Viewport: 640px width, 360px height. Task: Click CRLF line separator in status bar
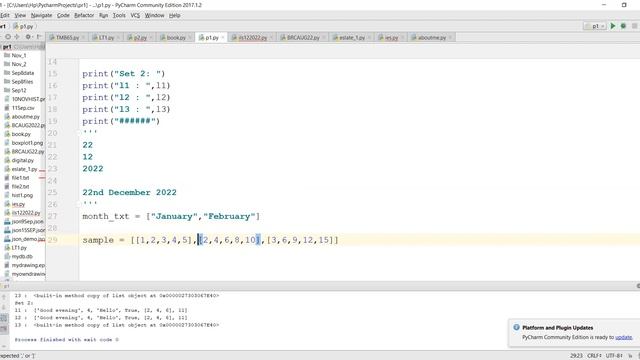(x=594, y=356)
